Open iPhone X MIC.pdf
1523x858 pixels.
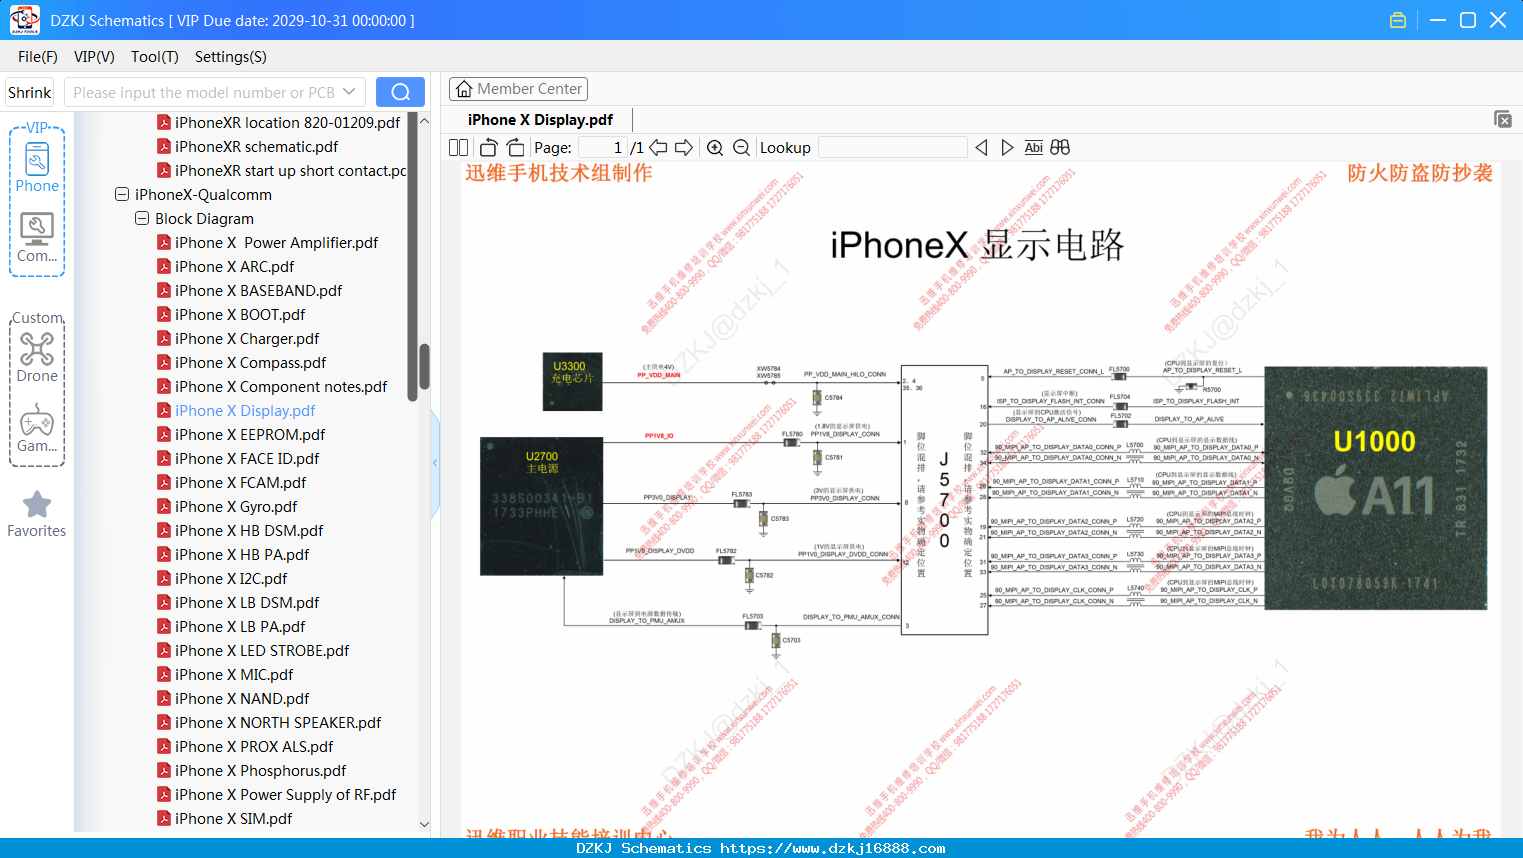pos(234,674)
